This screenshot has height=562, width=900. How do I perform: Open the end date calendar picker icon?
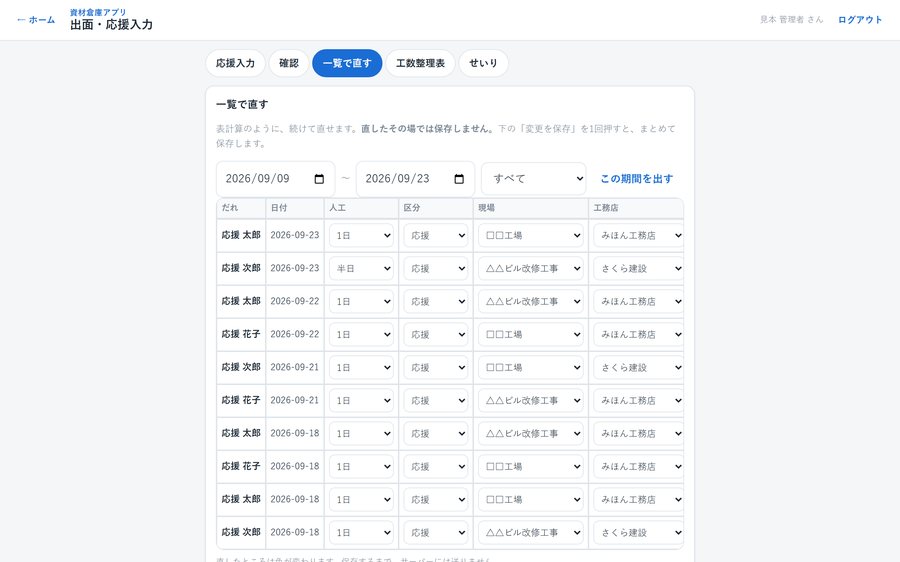pos(459,179)
